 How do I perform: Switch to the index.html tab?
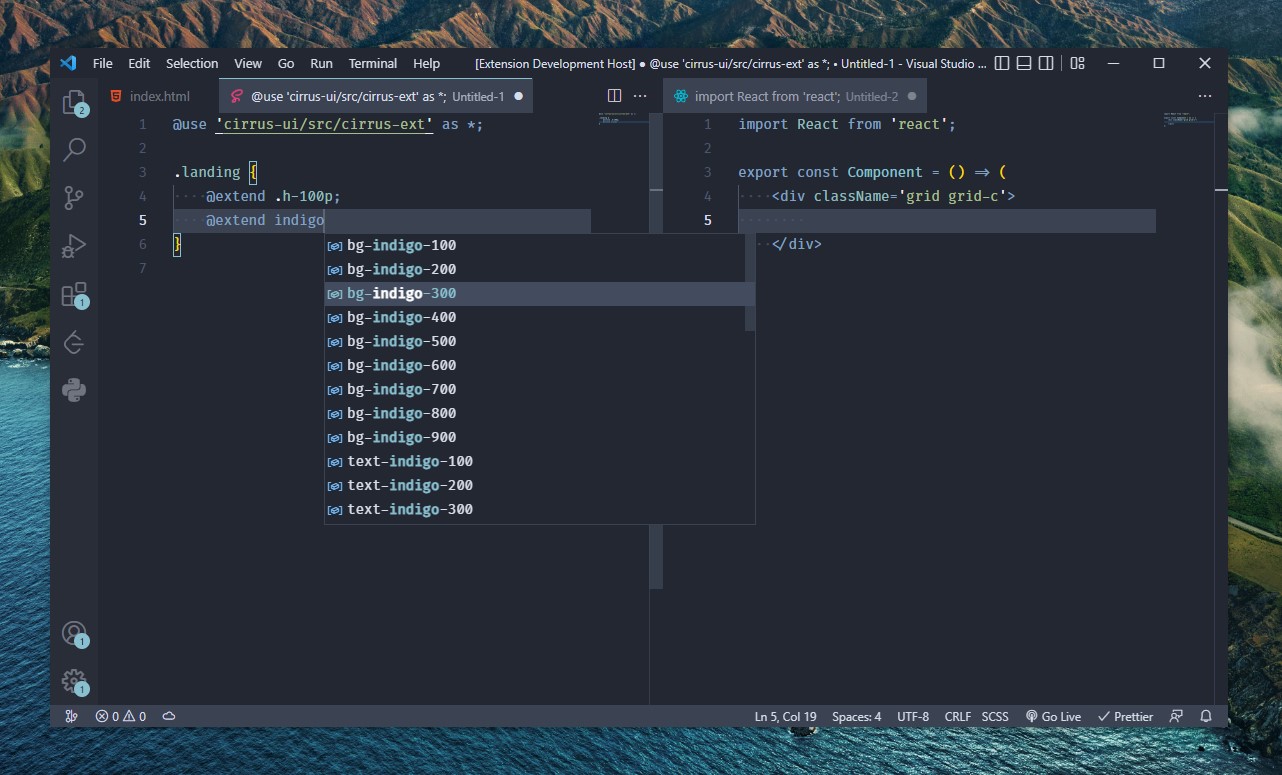(x=158, y=95)
